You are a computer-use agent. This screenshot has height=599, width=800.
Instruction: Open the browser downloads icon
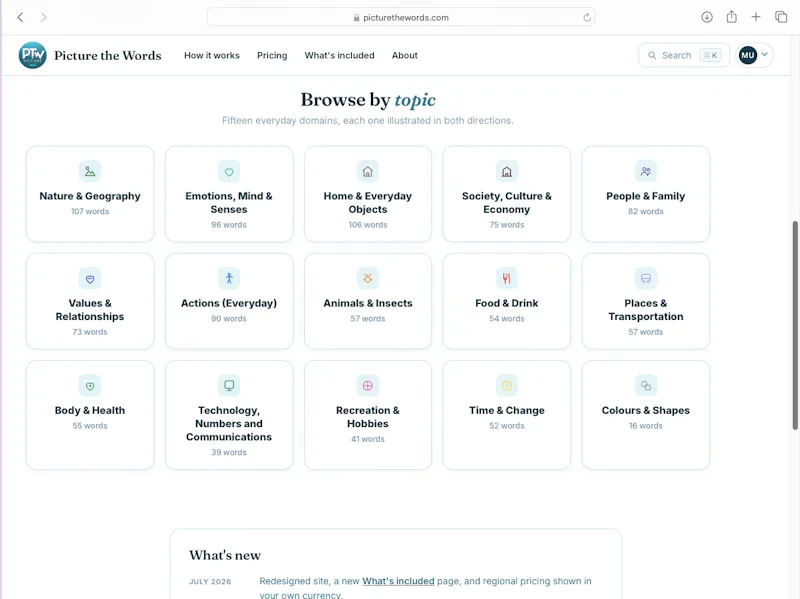(x=707, y=17)
